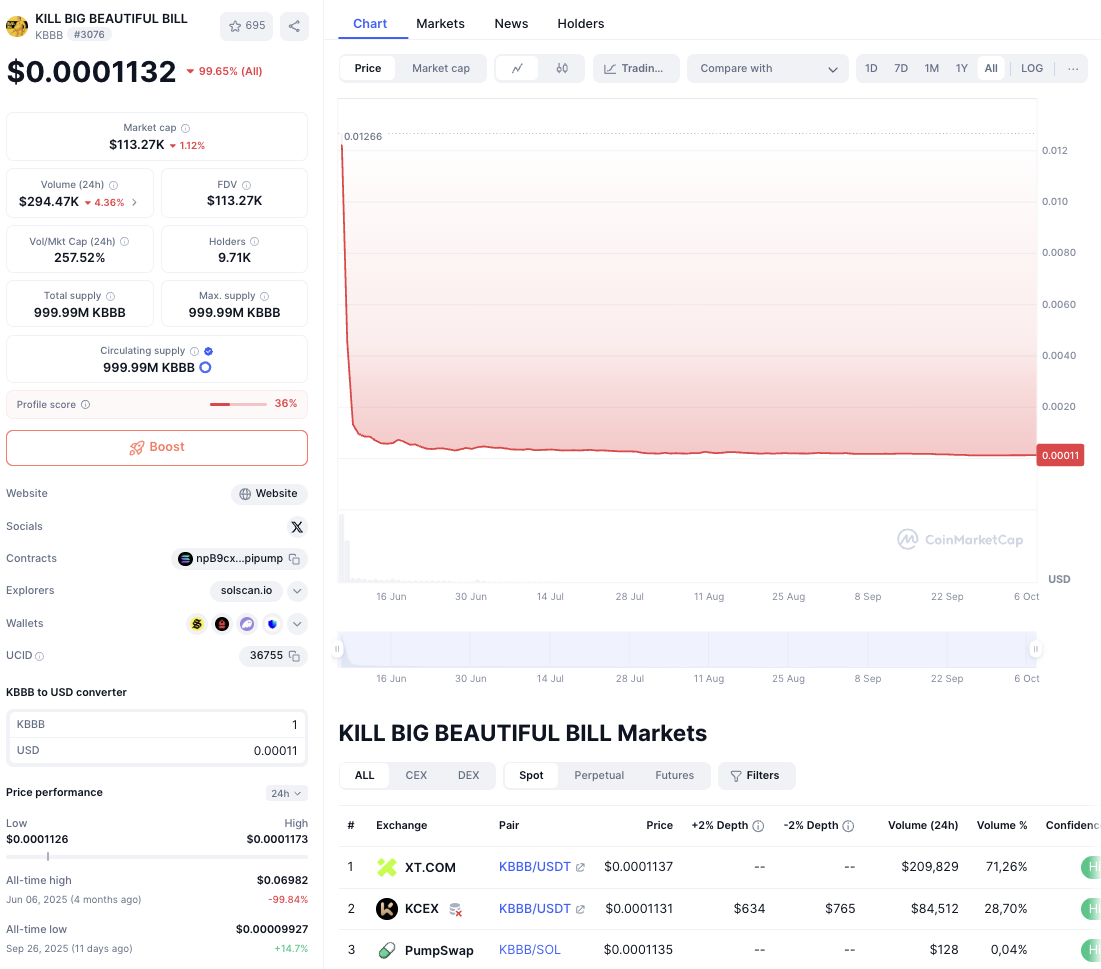
Task: Select line chart type
Action: 517,68
